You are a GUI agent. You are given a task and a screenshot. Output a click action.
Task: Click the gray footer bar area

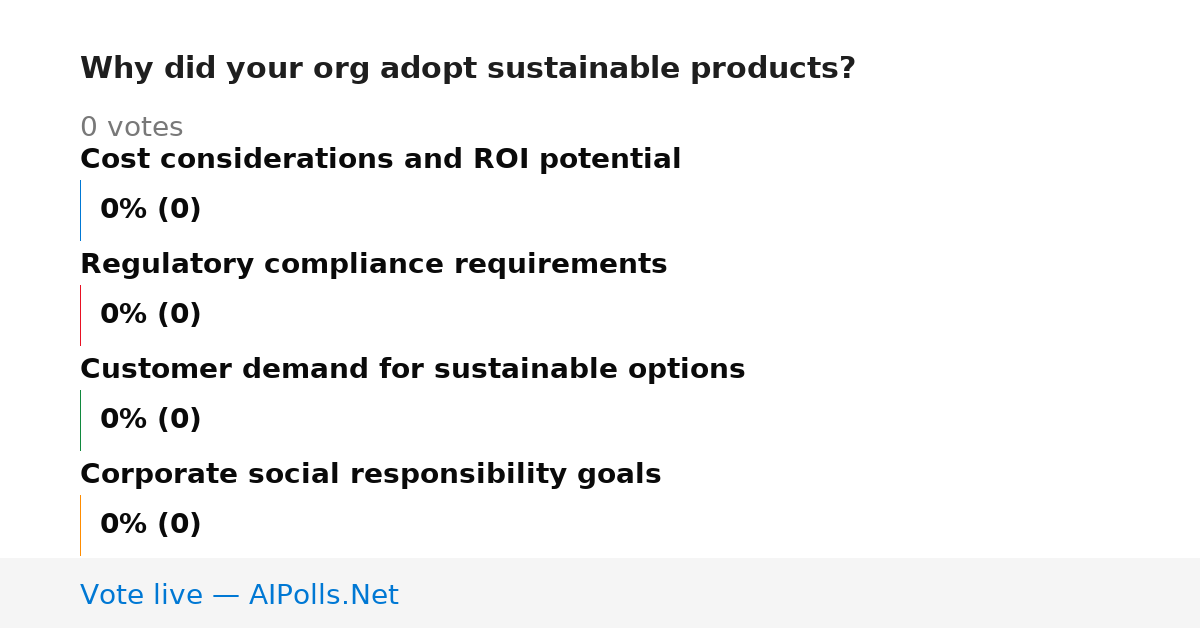pyautogui.click(x=600, y=593)
